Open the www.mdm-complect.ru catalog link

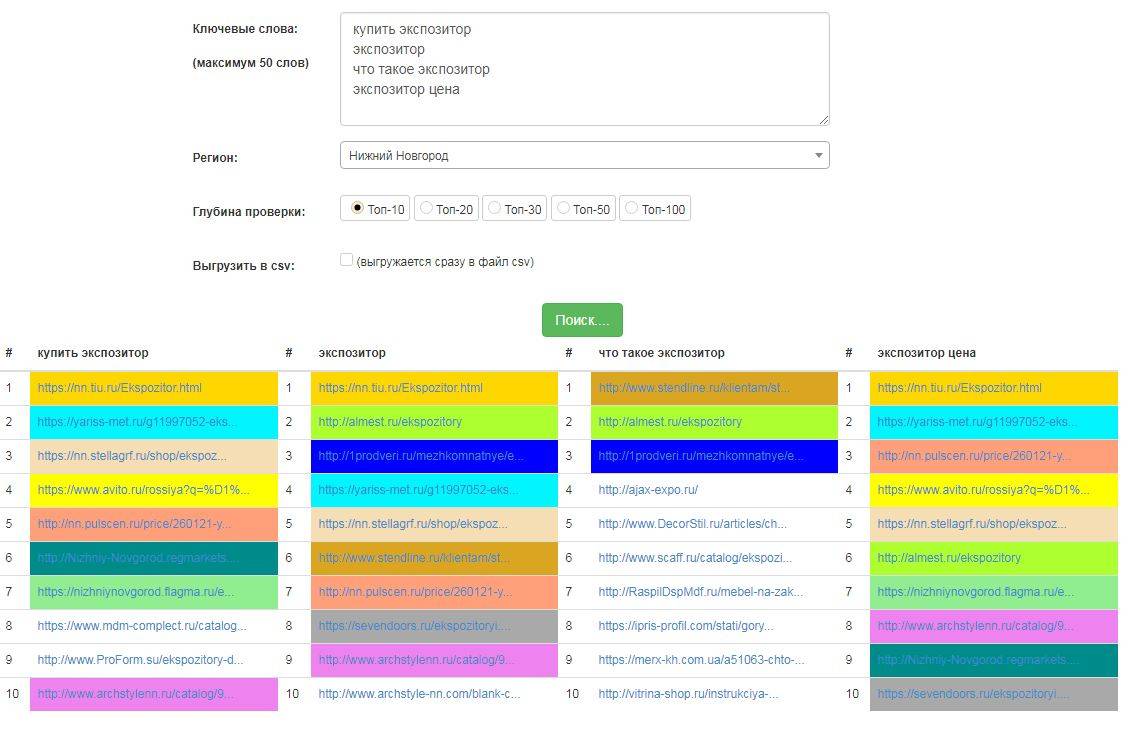142,626
